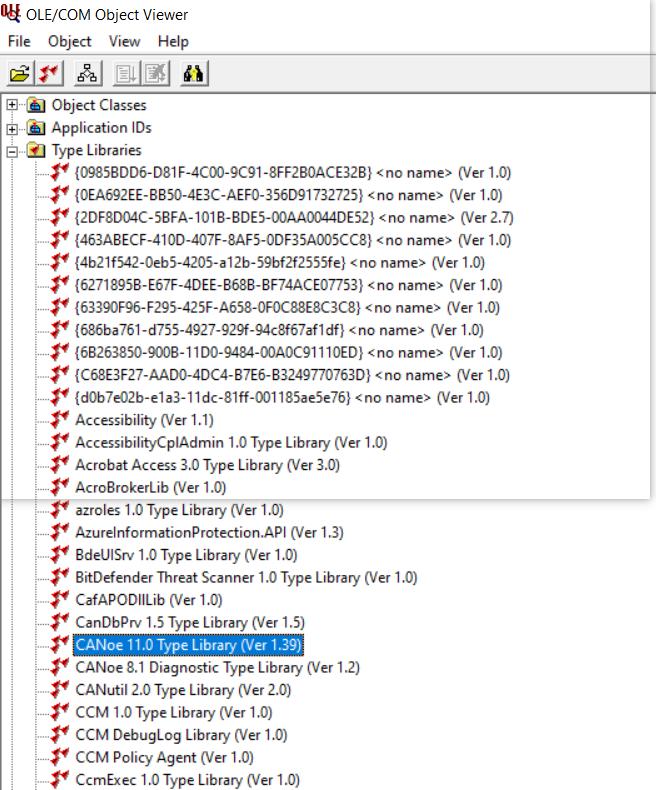This screenshot has width=656, height=790.
Task: Click icon beside CANutil 2.0 Type Library
Action: [60, 689]
